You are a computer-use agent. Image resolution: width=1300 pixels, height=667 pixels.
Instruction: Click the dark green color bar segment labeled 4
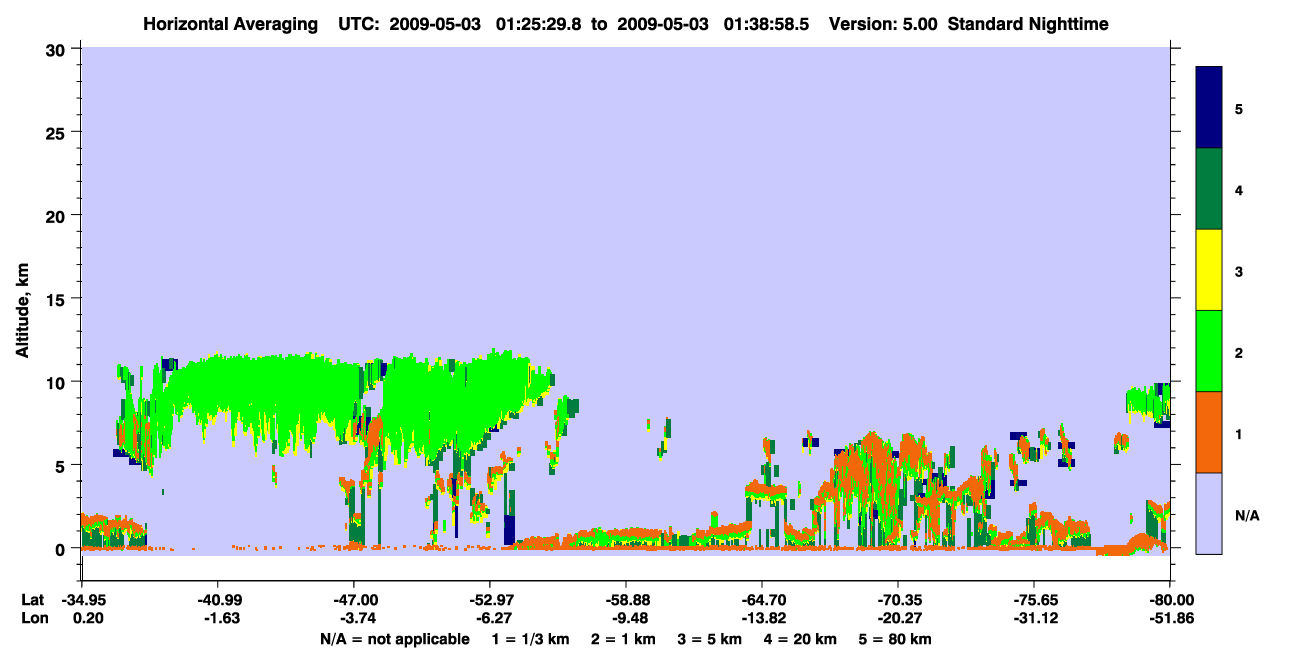tap(1209, 189)
